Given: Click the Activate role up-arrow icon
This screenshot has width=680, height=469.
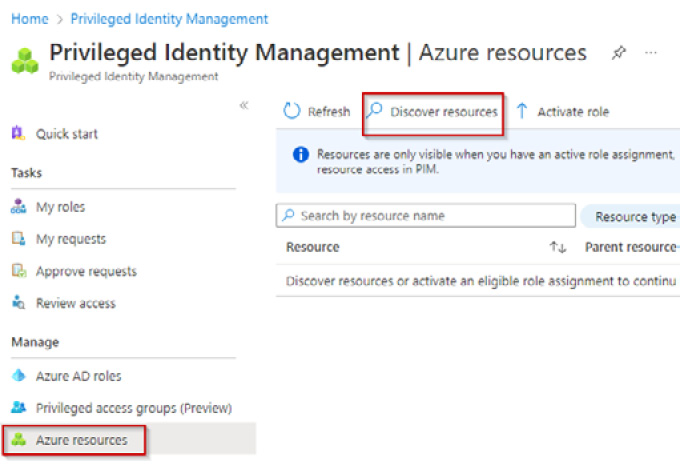Looking at the screenshot, I should point(522,111).
